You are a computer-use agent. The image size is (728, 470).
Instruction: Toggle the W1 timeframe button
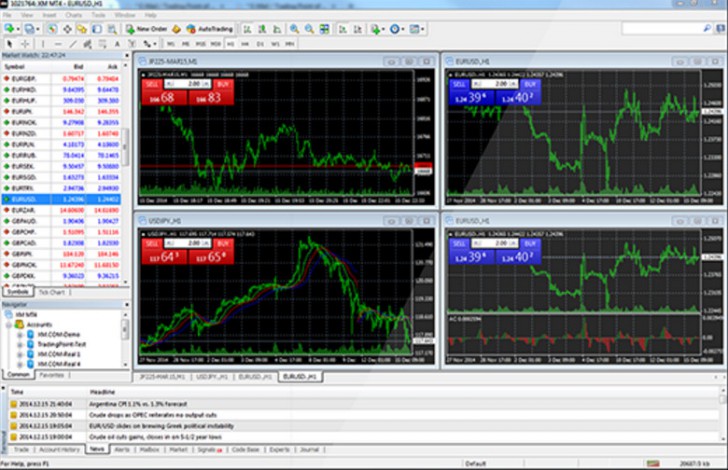pyautogui.click(x=275, y=44)
